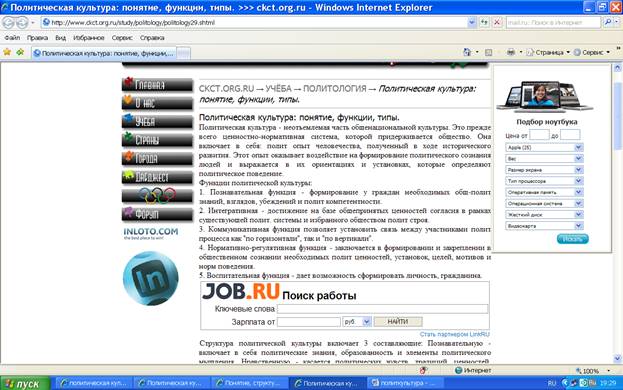623x390 pixels.
Task: Click the пуск Start button
Action: [x=25, y=384]
